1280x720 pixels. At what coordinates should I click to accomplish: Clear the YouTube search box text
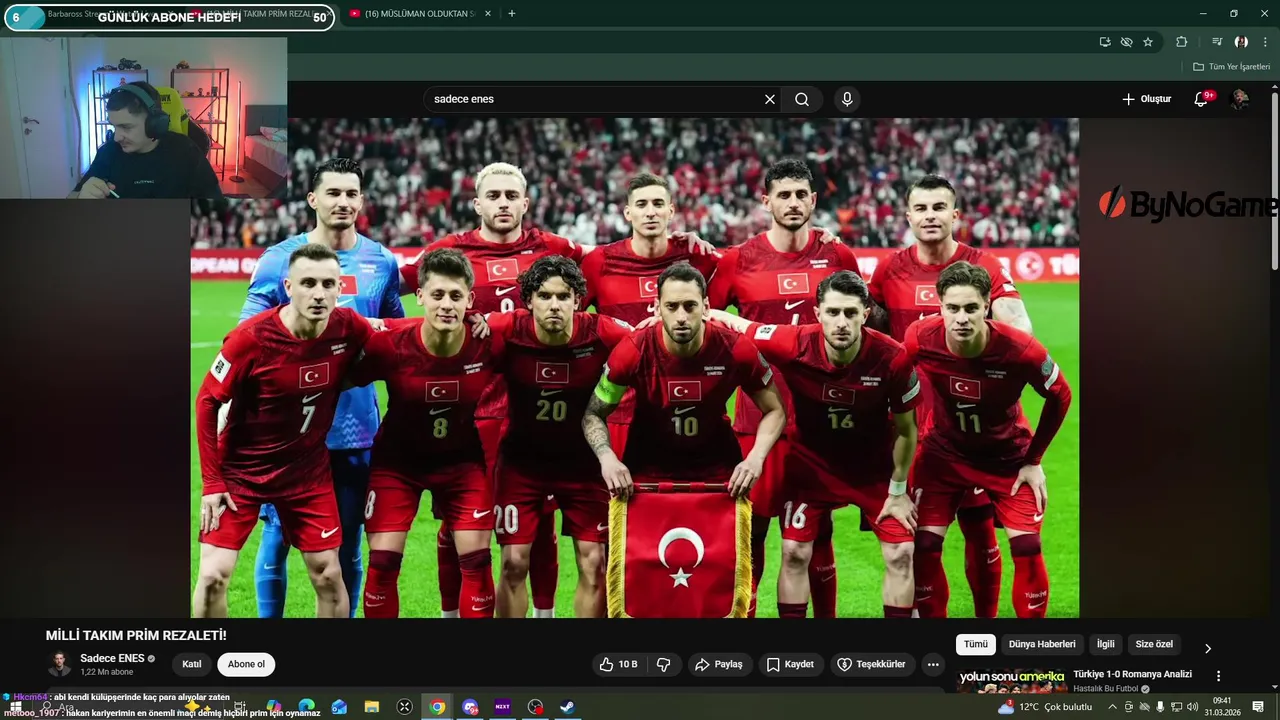coord(770,99)
